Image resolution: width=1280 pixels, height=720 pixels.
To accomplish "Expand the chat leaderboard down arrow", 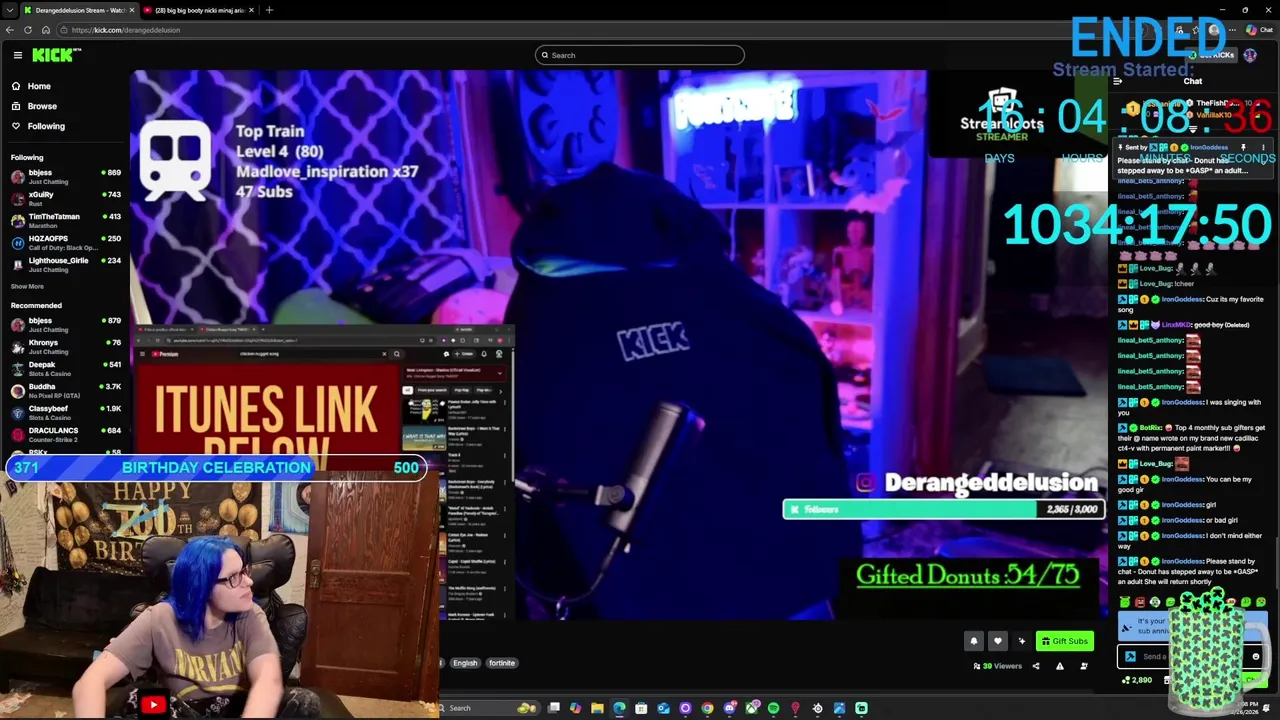I will point(1192,129).
